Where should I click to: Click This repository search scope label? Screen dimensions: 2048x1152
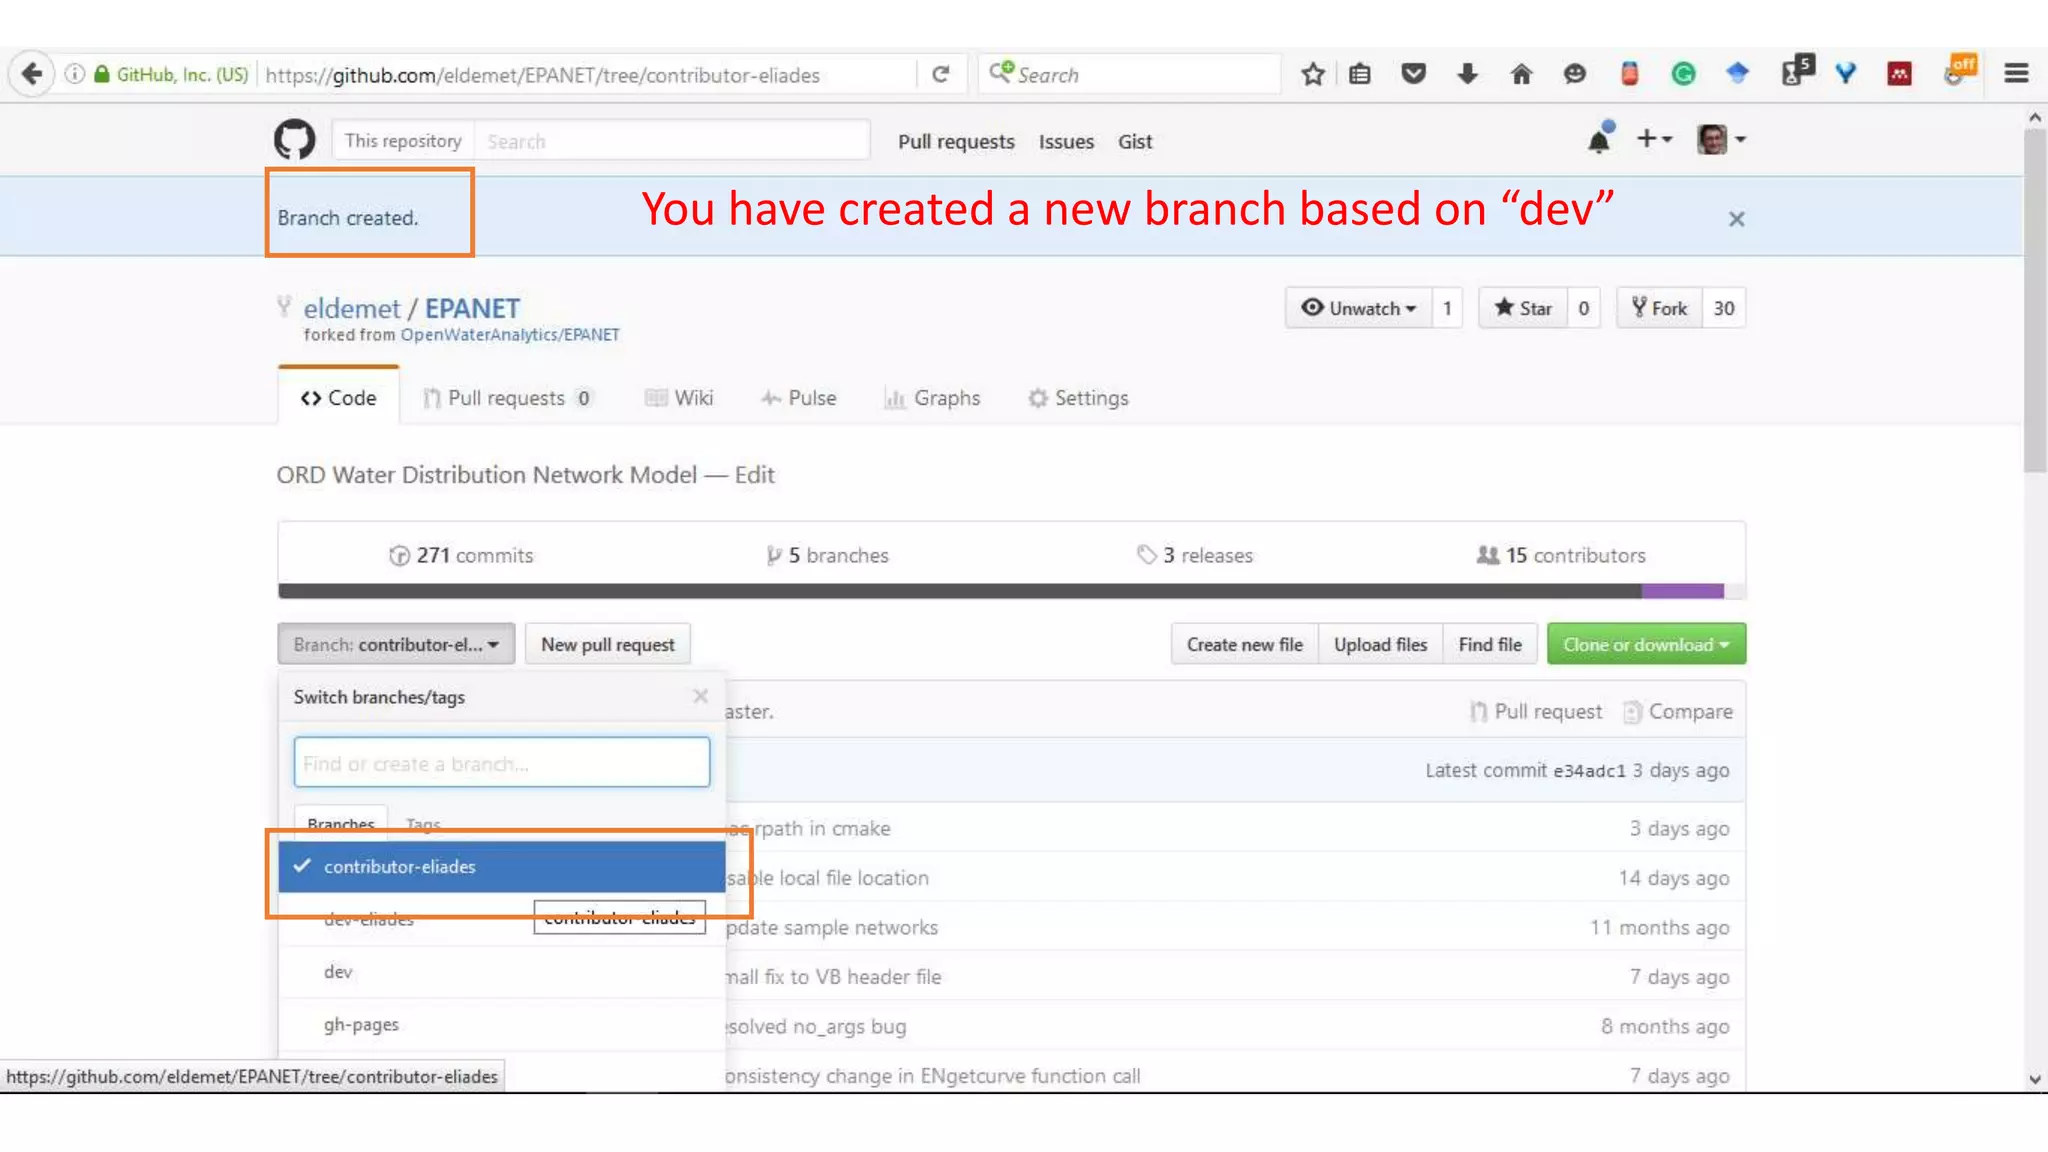(x=403, y=141)
